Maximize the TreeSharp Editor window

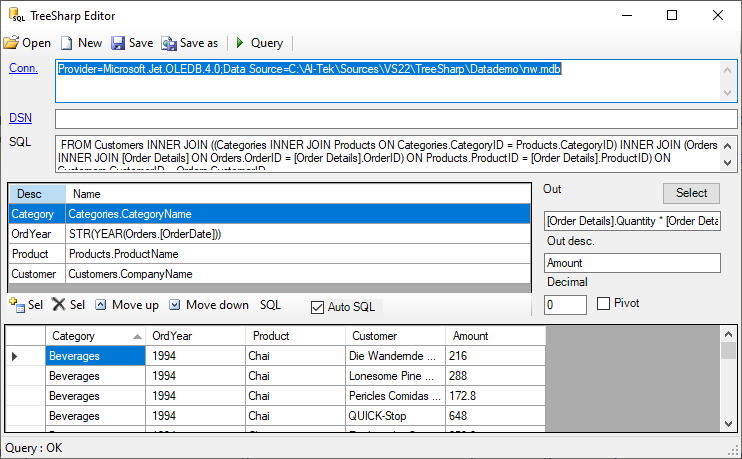(x=672, y=15)
